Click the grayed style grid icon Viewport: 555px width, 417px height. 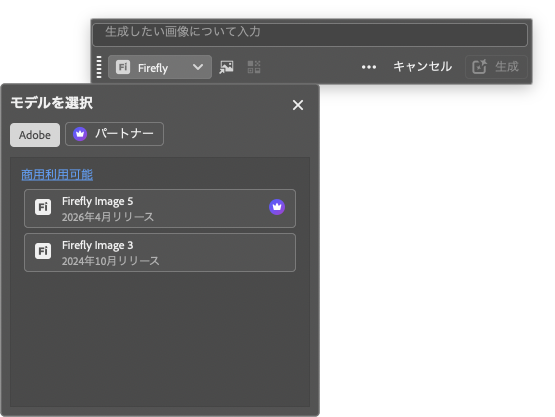click(x=254, y=67)
